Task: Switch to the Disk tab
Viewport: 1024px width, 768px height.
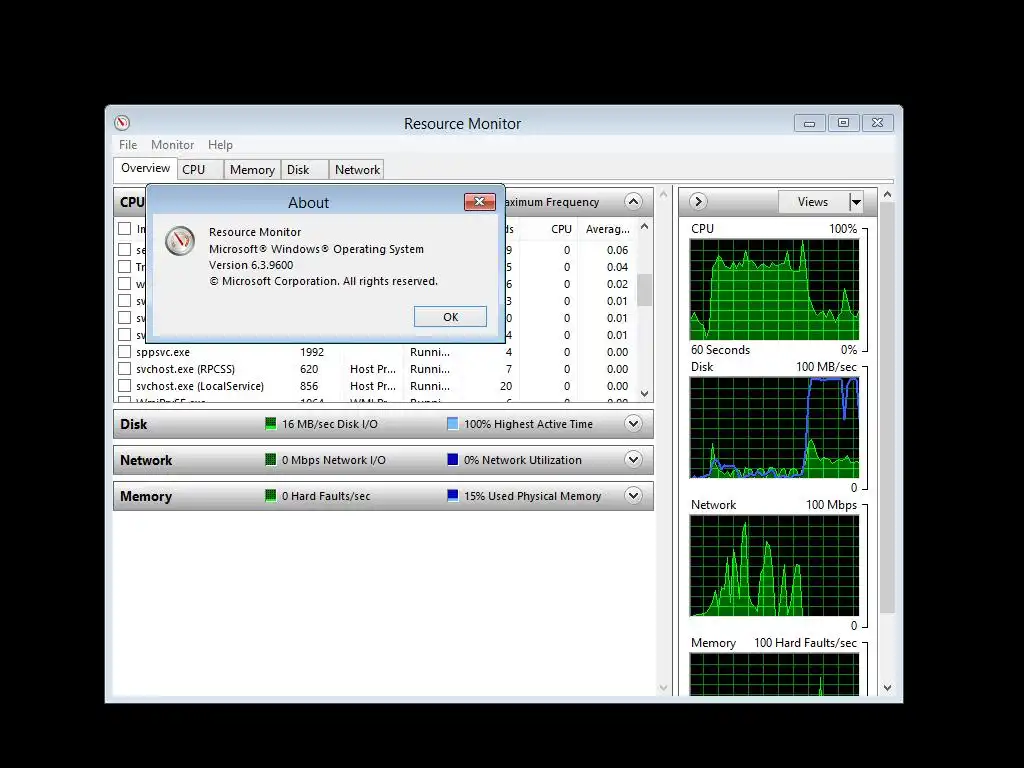Action: tap(304, 170)
